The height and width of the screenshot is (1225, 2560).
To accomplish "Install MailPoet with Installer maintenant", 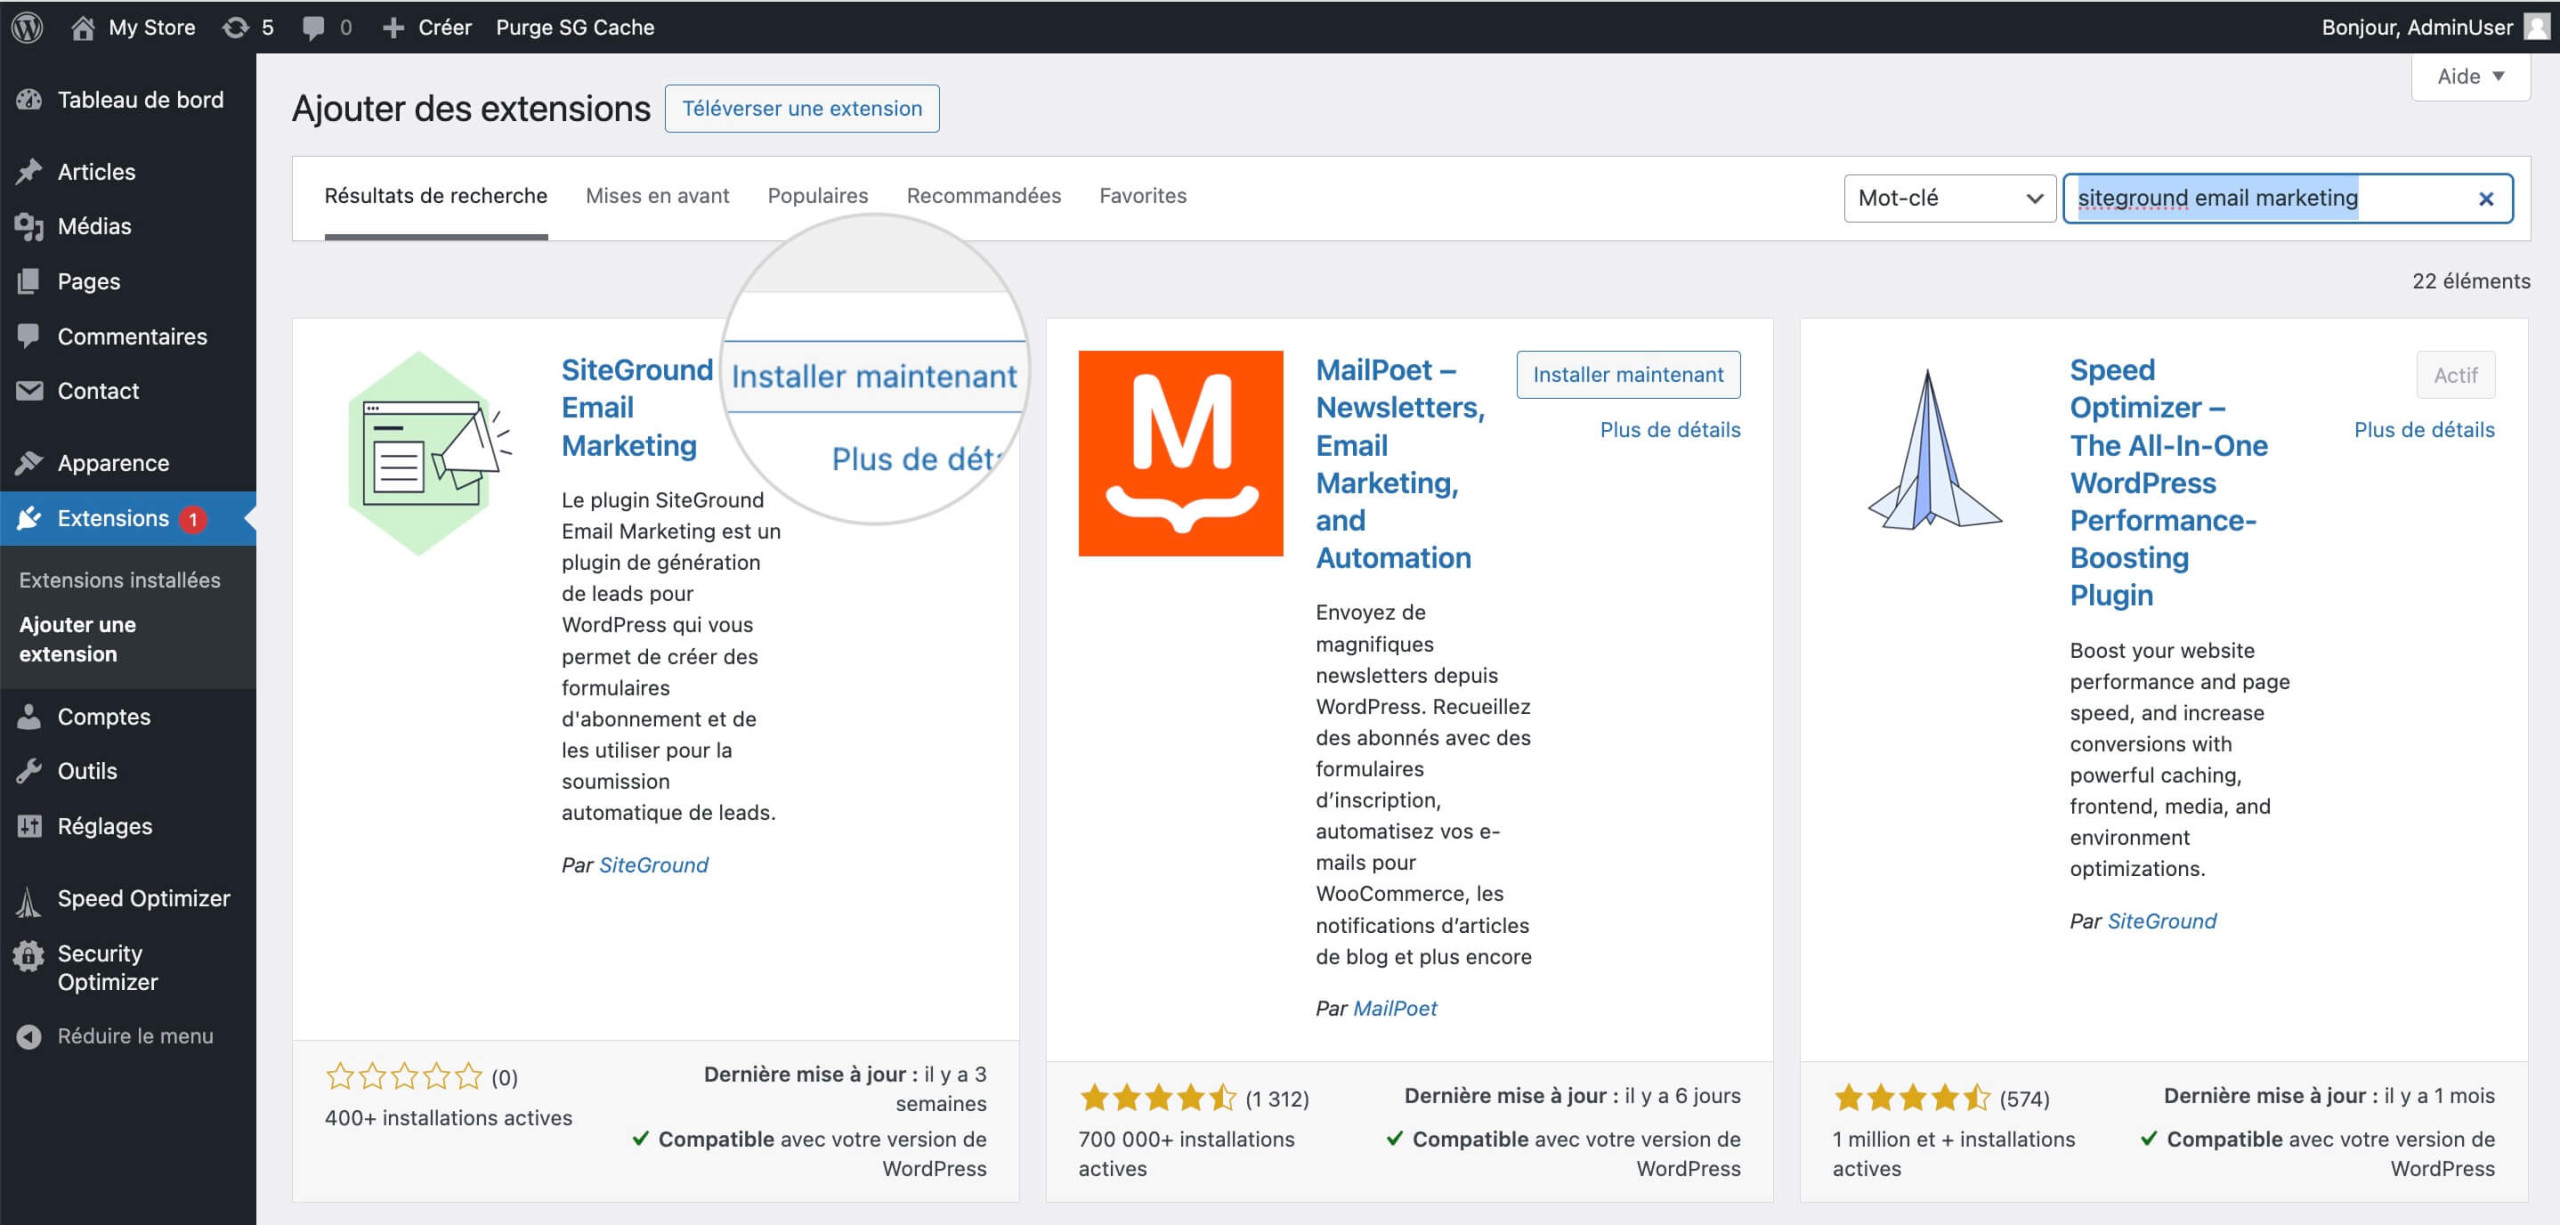I will [x=1628, y=374].
